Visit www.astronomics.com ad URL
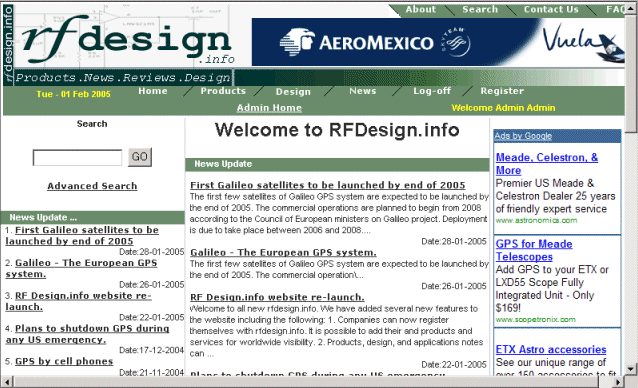 (536, 220)
